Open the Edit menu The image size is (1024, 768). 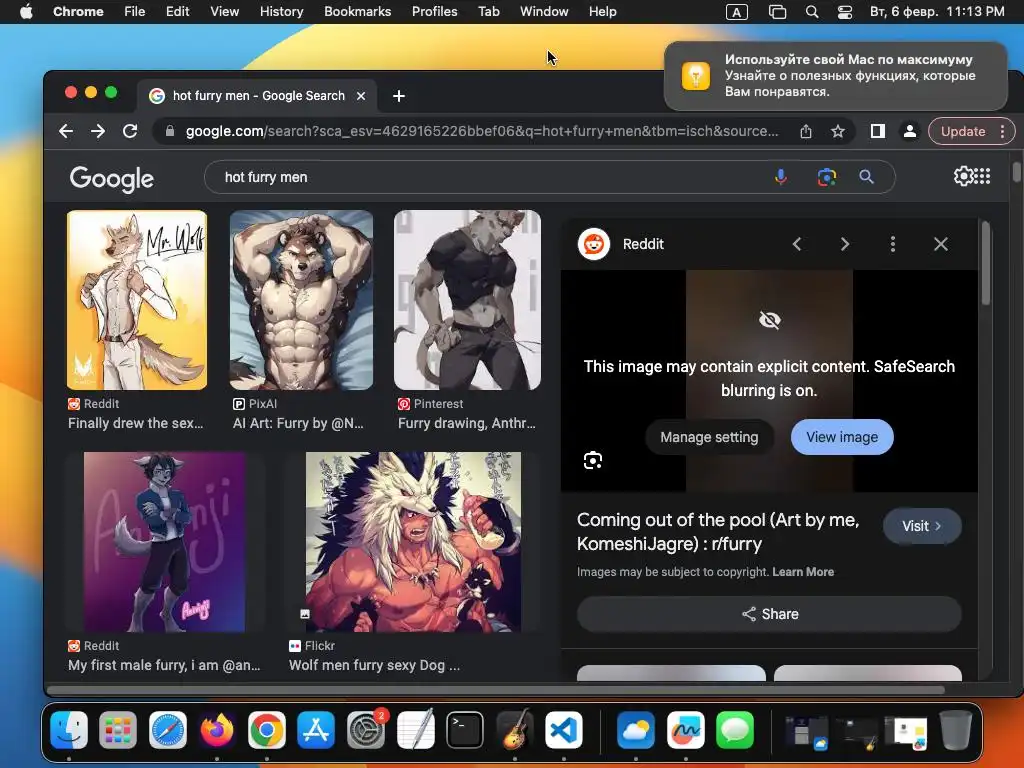178,12
